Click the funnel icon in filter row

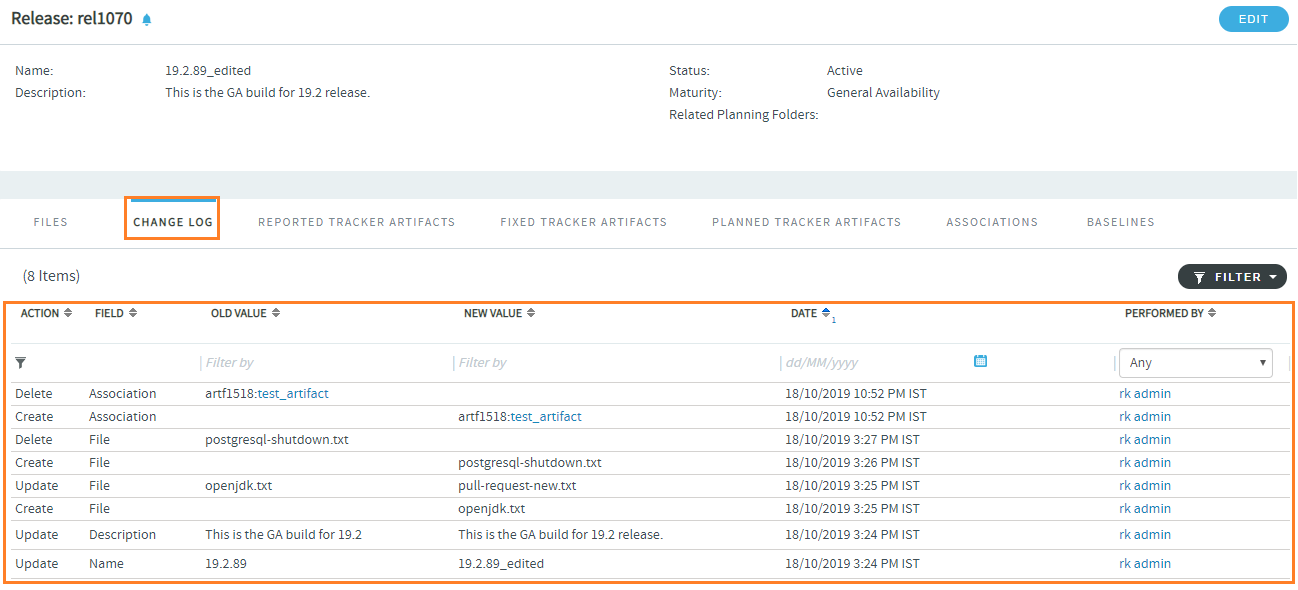[x=21, y=362]
